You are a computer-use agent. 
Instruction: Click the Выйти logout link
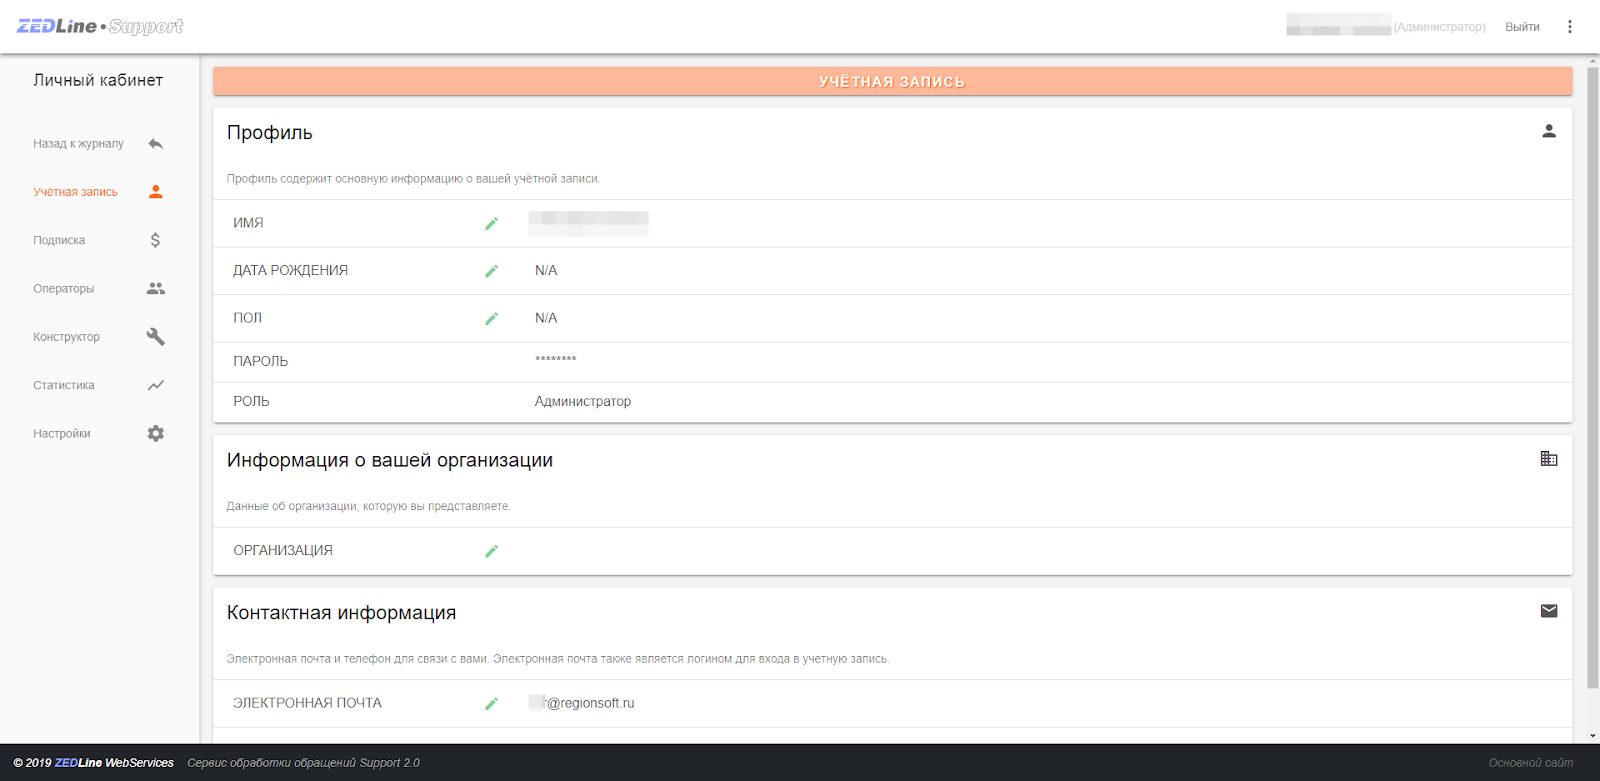coord(1522,27)
